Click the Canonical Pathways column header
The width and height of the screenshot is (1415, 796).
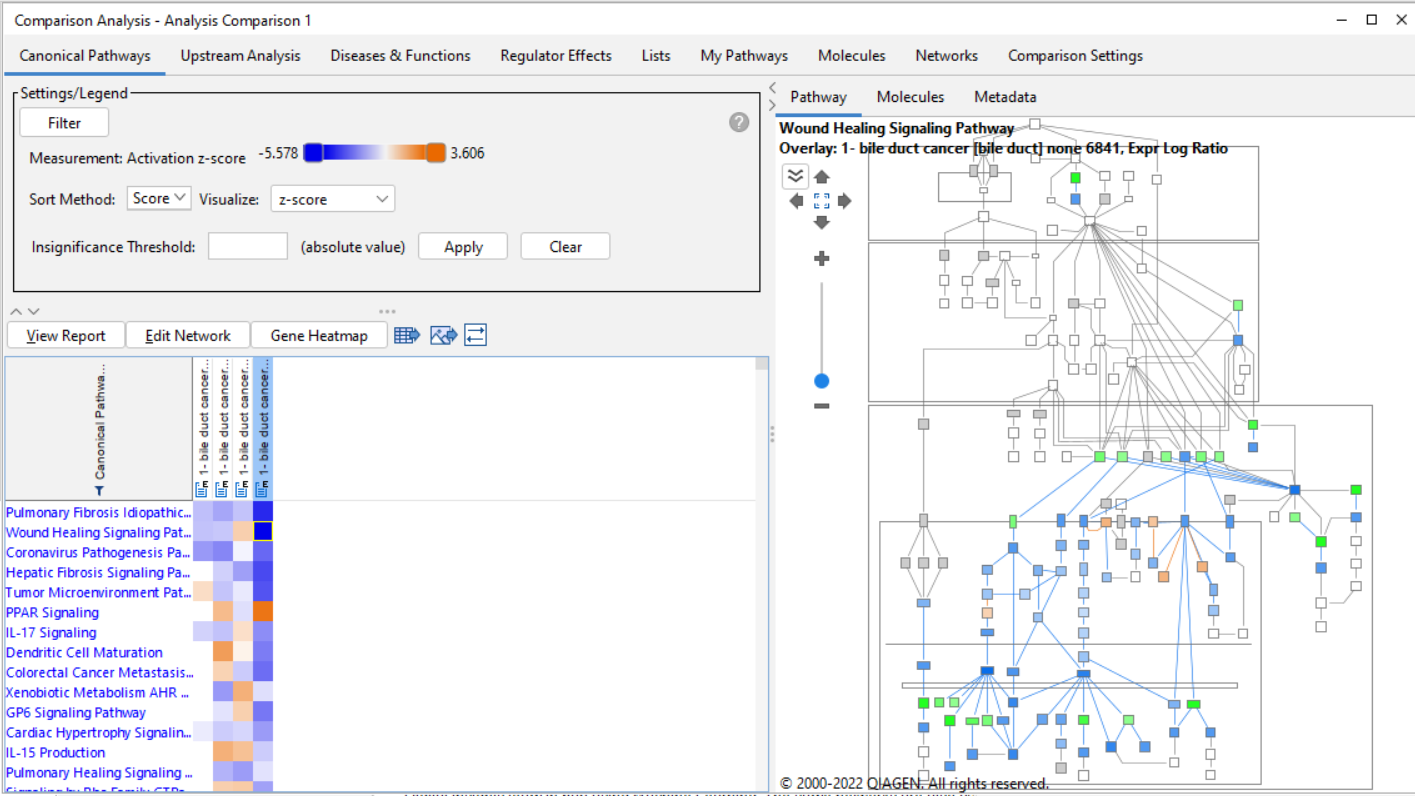[x=99, y=428]
